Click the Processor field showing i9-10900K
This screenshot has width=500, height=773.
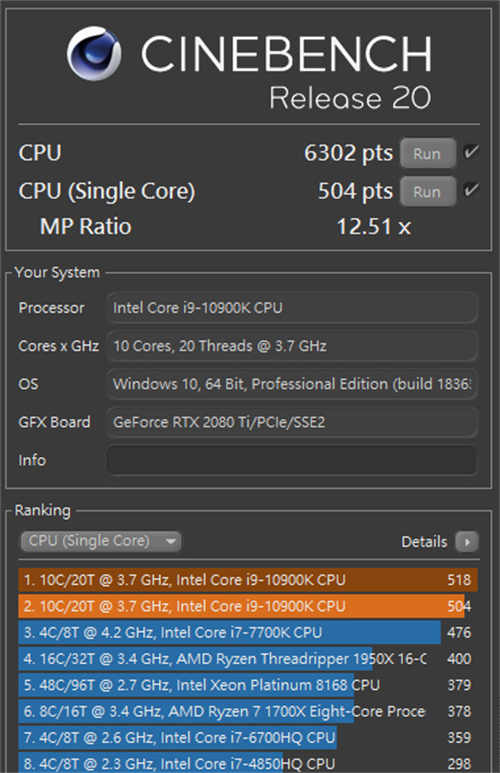click(x=292, y=308)
